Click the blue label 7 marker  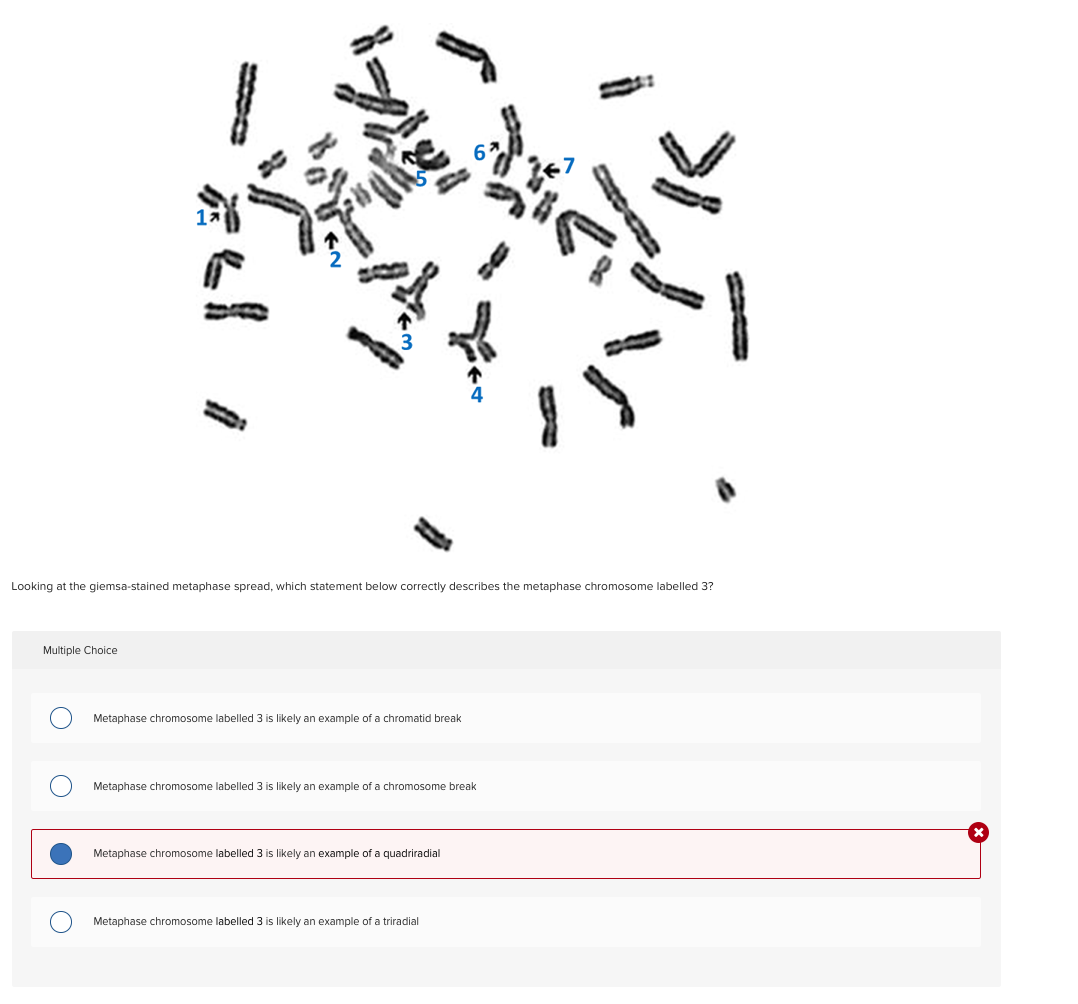click(569, 166)
